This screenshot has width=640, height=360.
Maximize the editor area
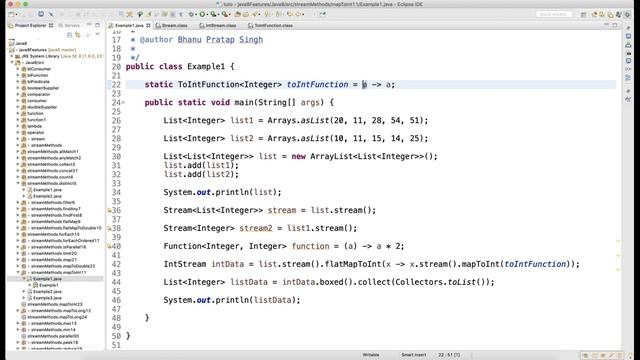615,25
